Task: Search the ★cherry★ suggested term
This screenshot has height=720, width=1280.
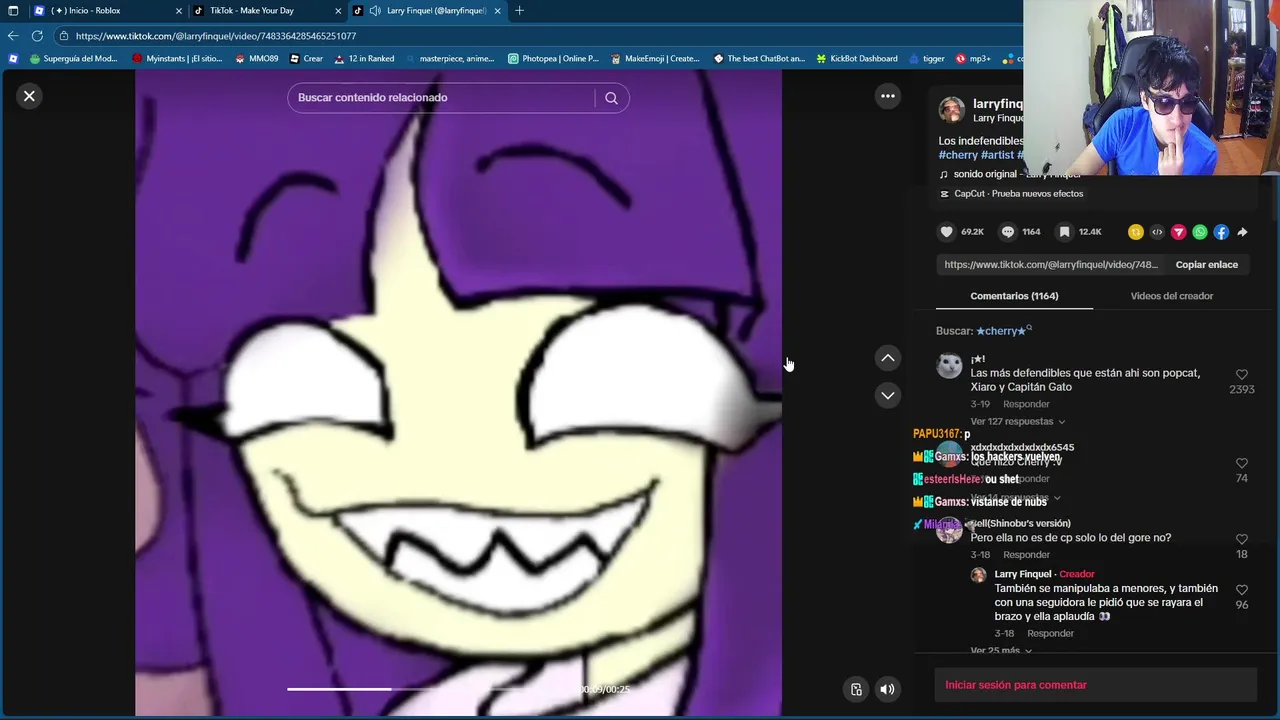Action: pos(1003,331)
